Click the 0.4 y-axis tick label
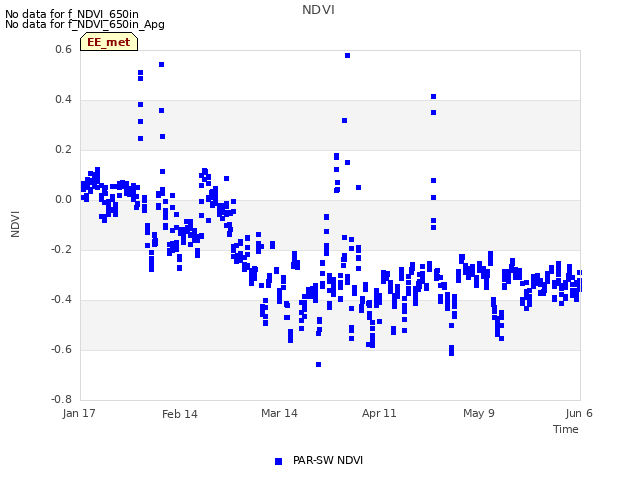This screenshot has height=480, width=640. [63, 100]
